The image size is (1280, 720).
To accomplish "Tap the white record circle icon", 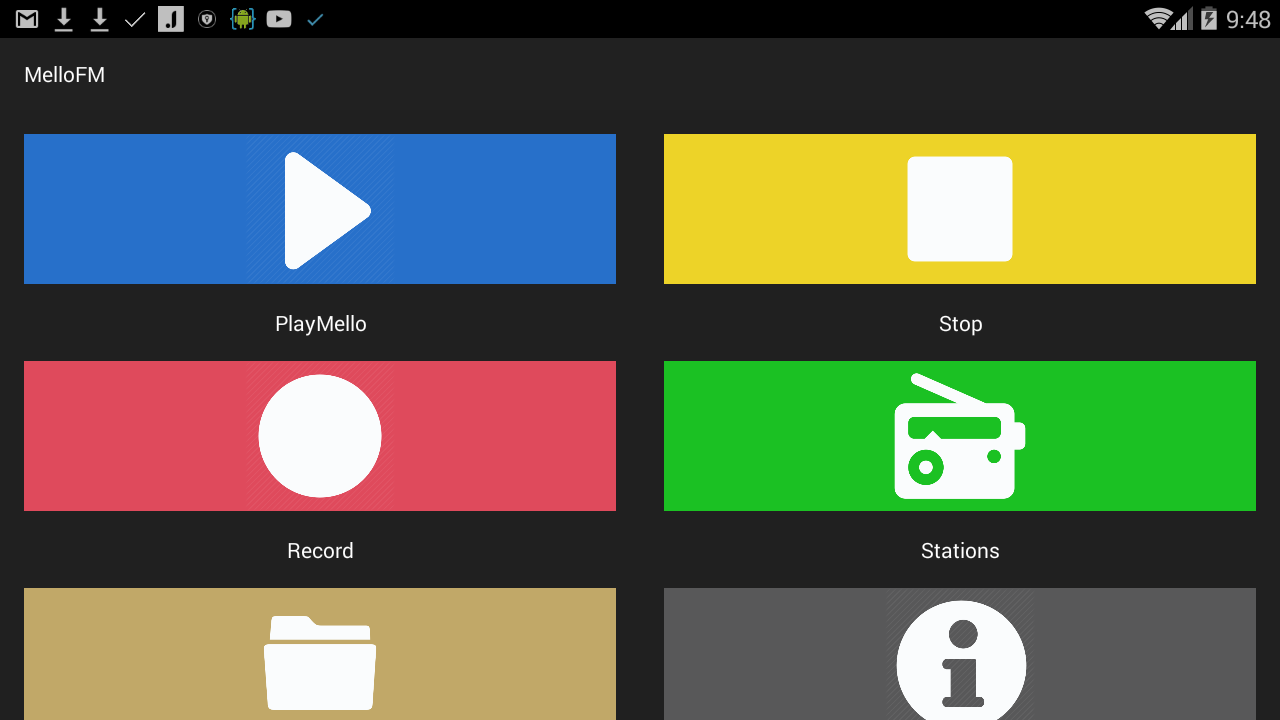I will [x=320, y=436].
